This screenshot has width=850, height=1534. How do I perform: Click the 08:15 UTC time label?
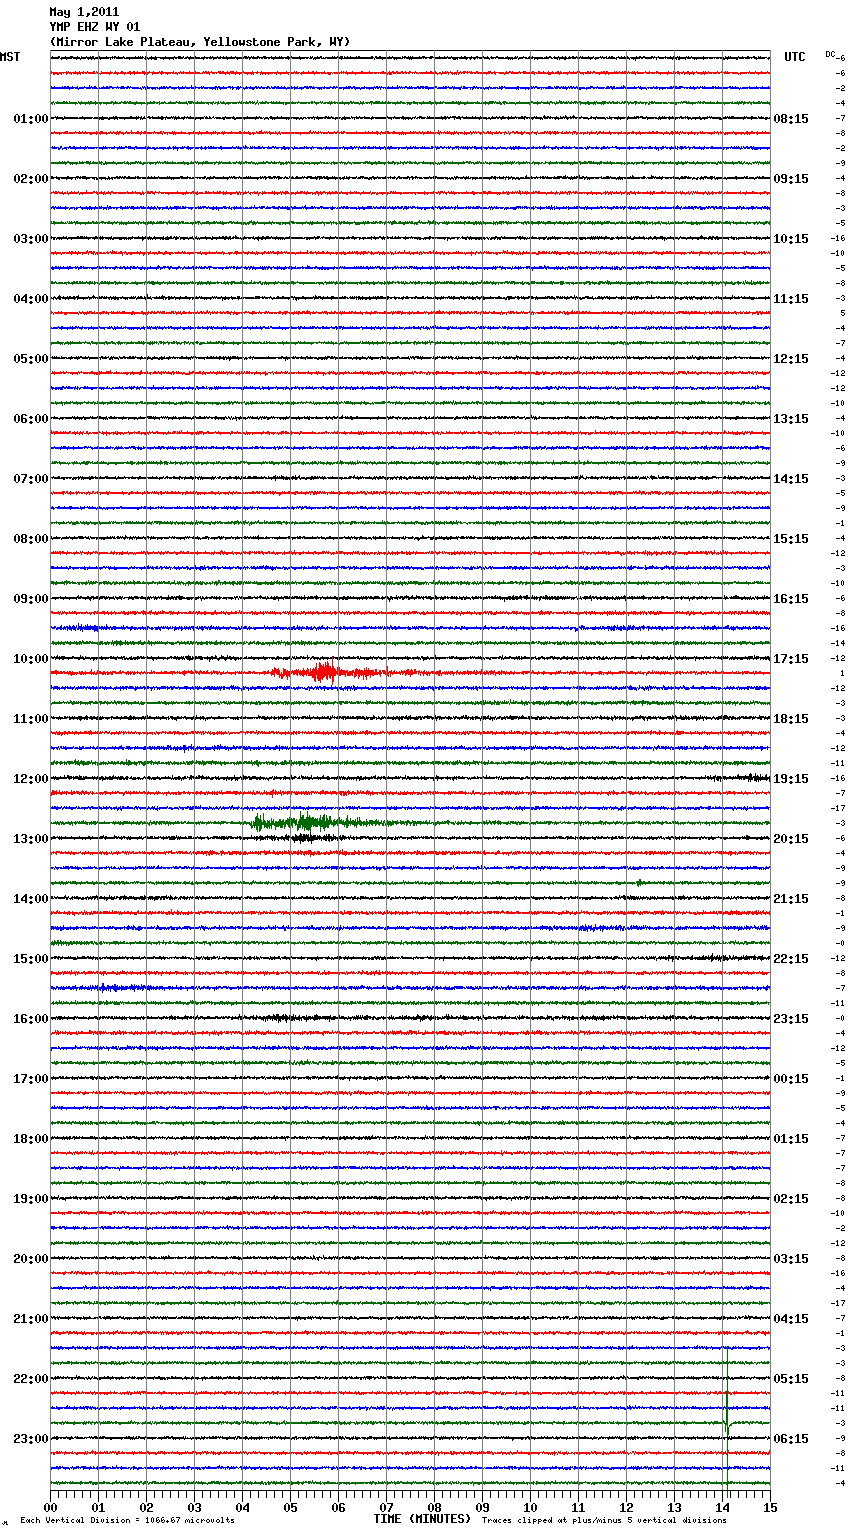click(x=791, y=119)
